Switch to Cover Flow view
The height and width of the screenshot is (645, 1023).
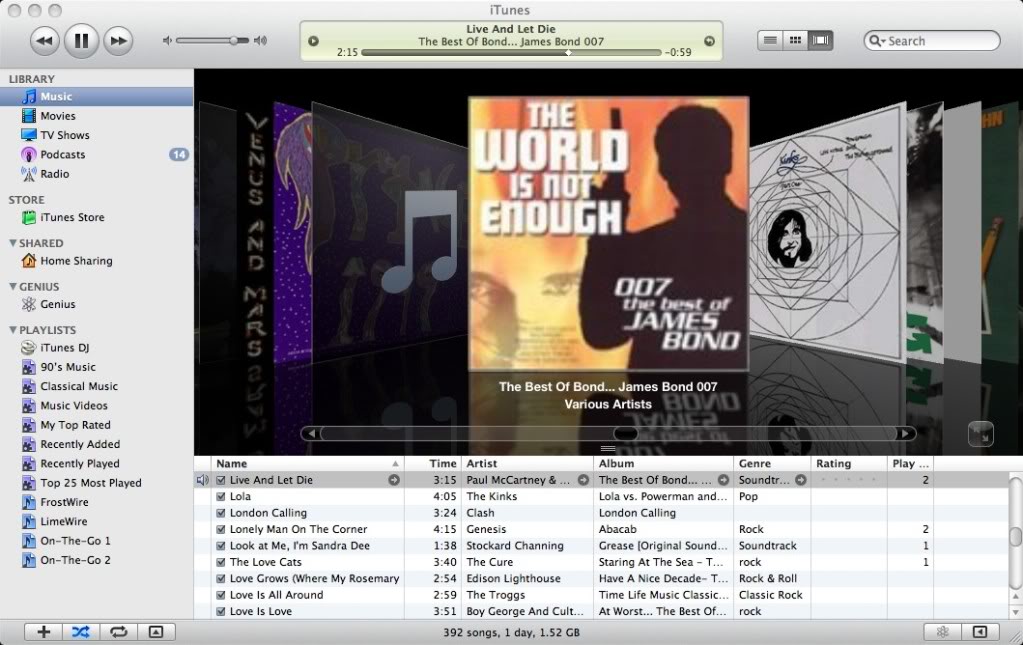[x=820, y=40]
